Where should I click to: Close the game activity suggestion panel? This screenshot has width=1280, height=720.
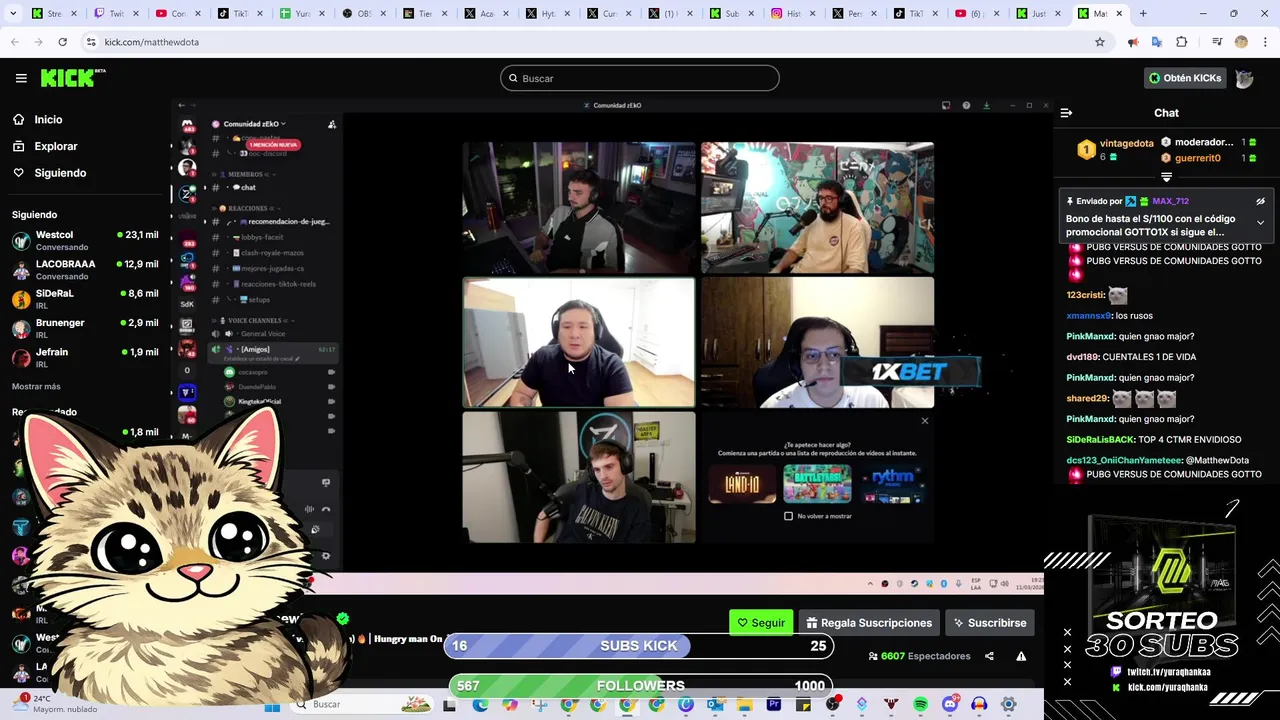924,421
